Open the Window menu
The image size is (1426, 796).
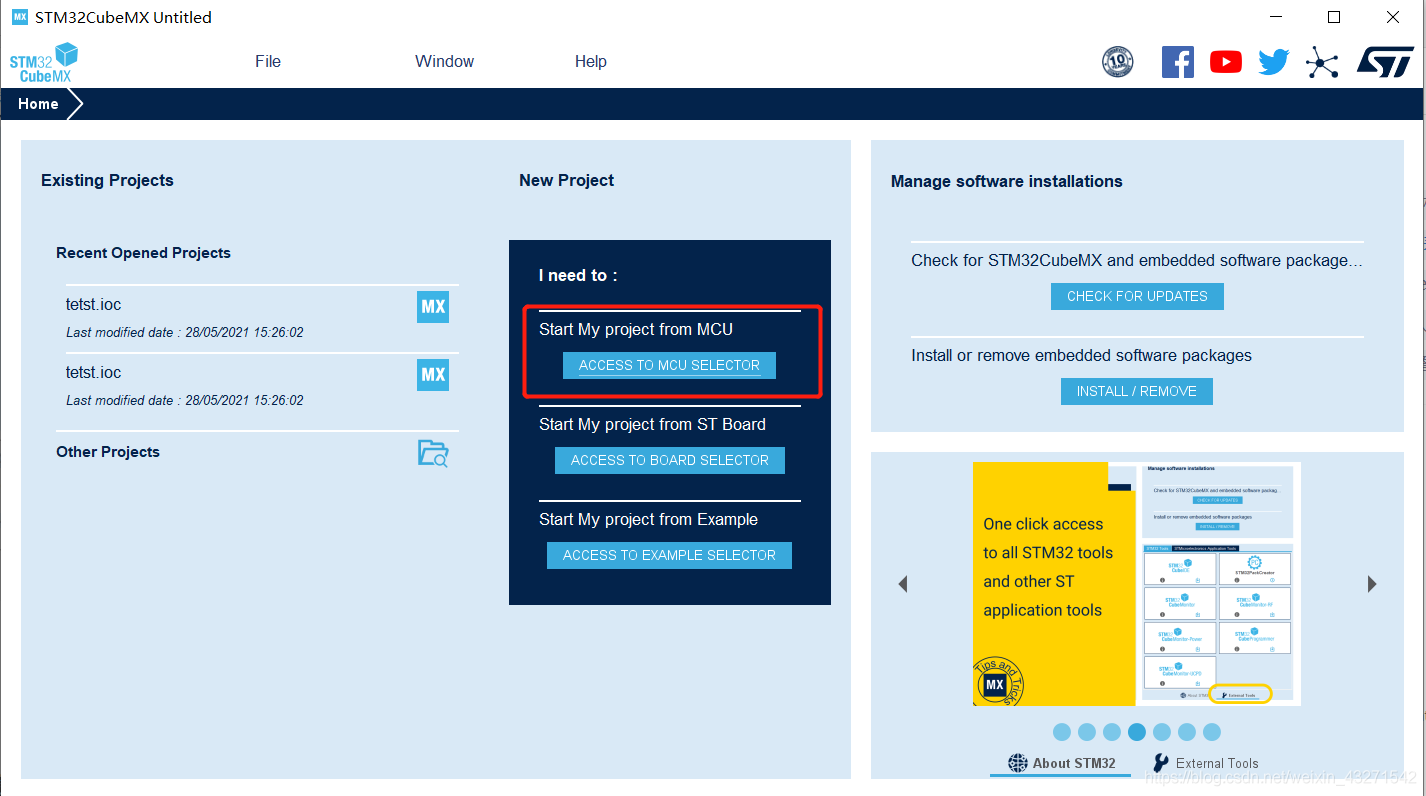[444, 61]
